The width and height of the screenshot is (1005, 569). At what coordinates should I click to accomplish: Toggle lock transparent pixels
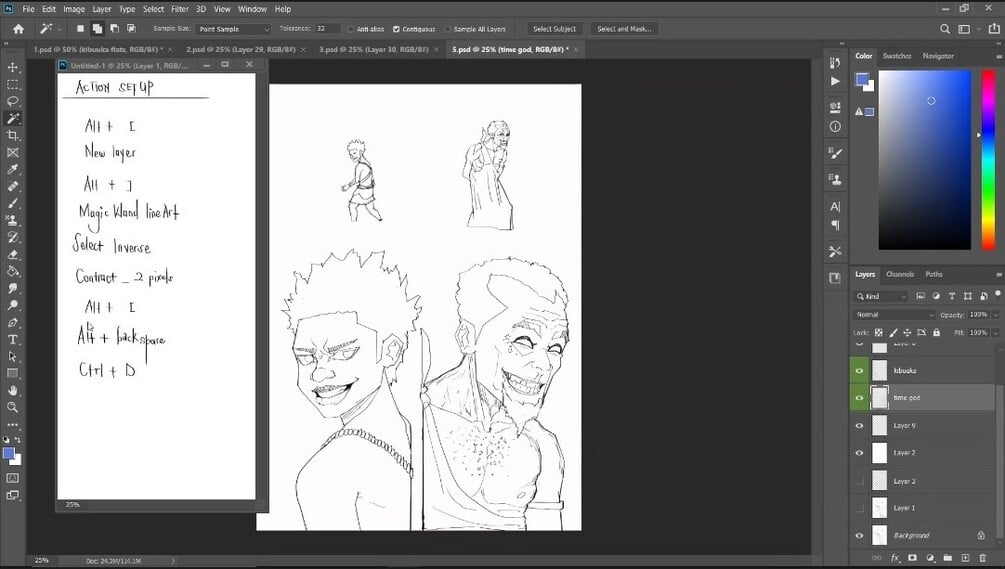879,333
